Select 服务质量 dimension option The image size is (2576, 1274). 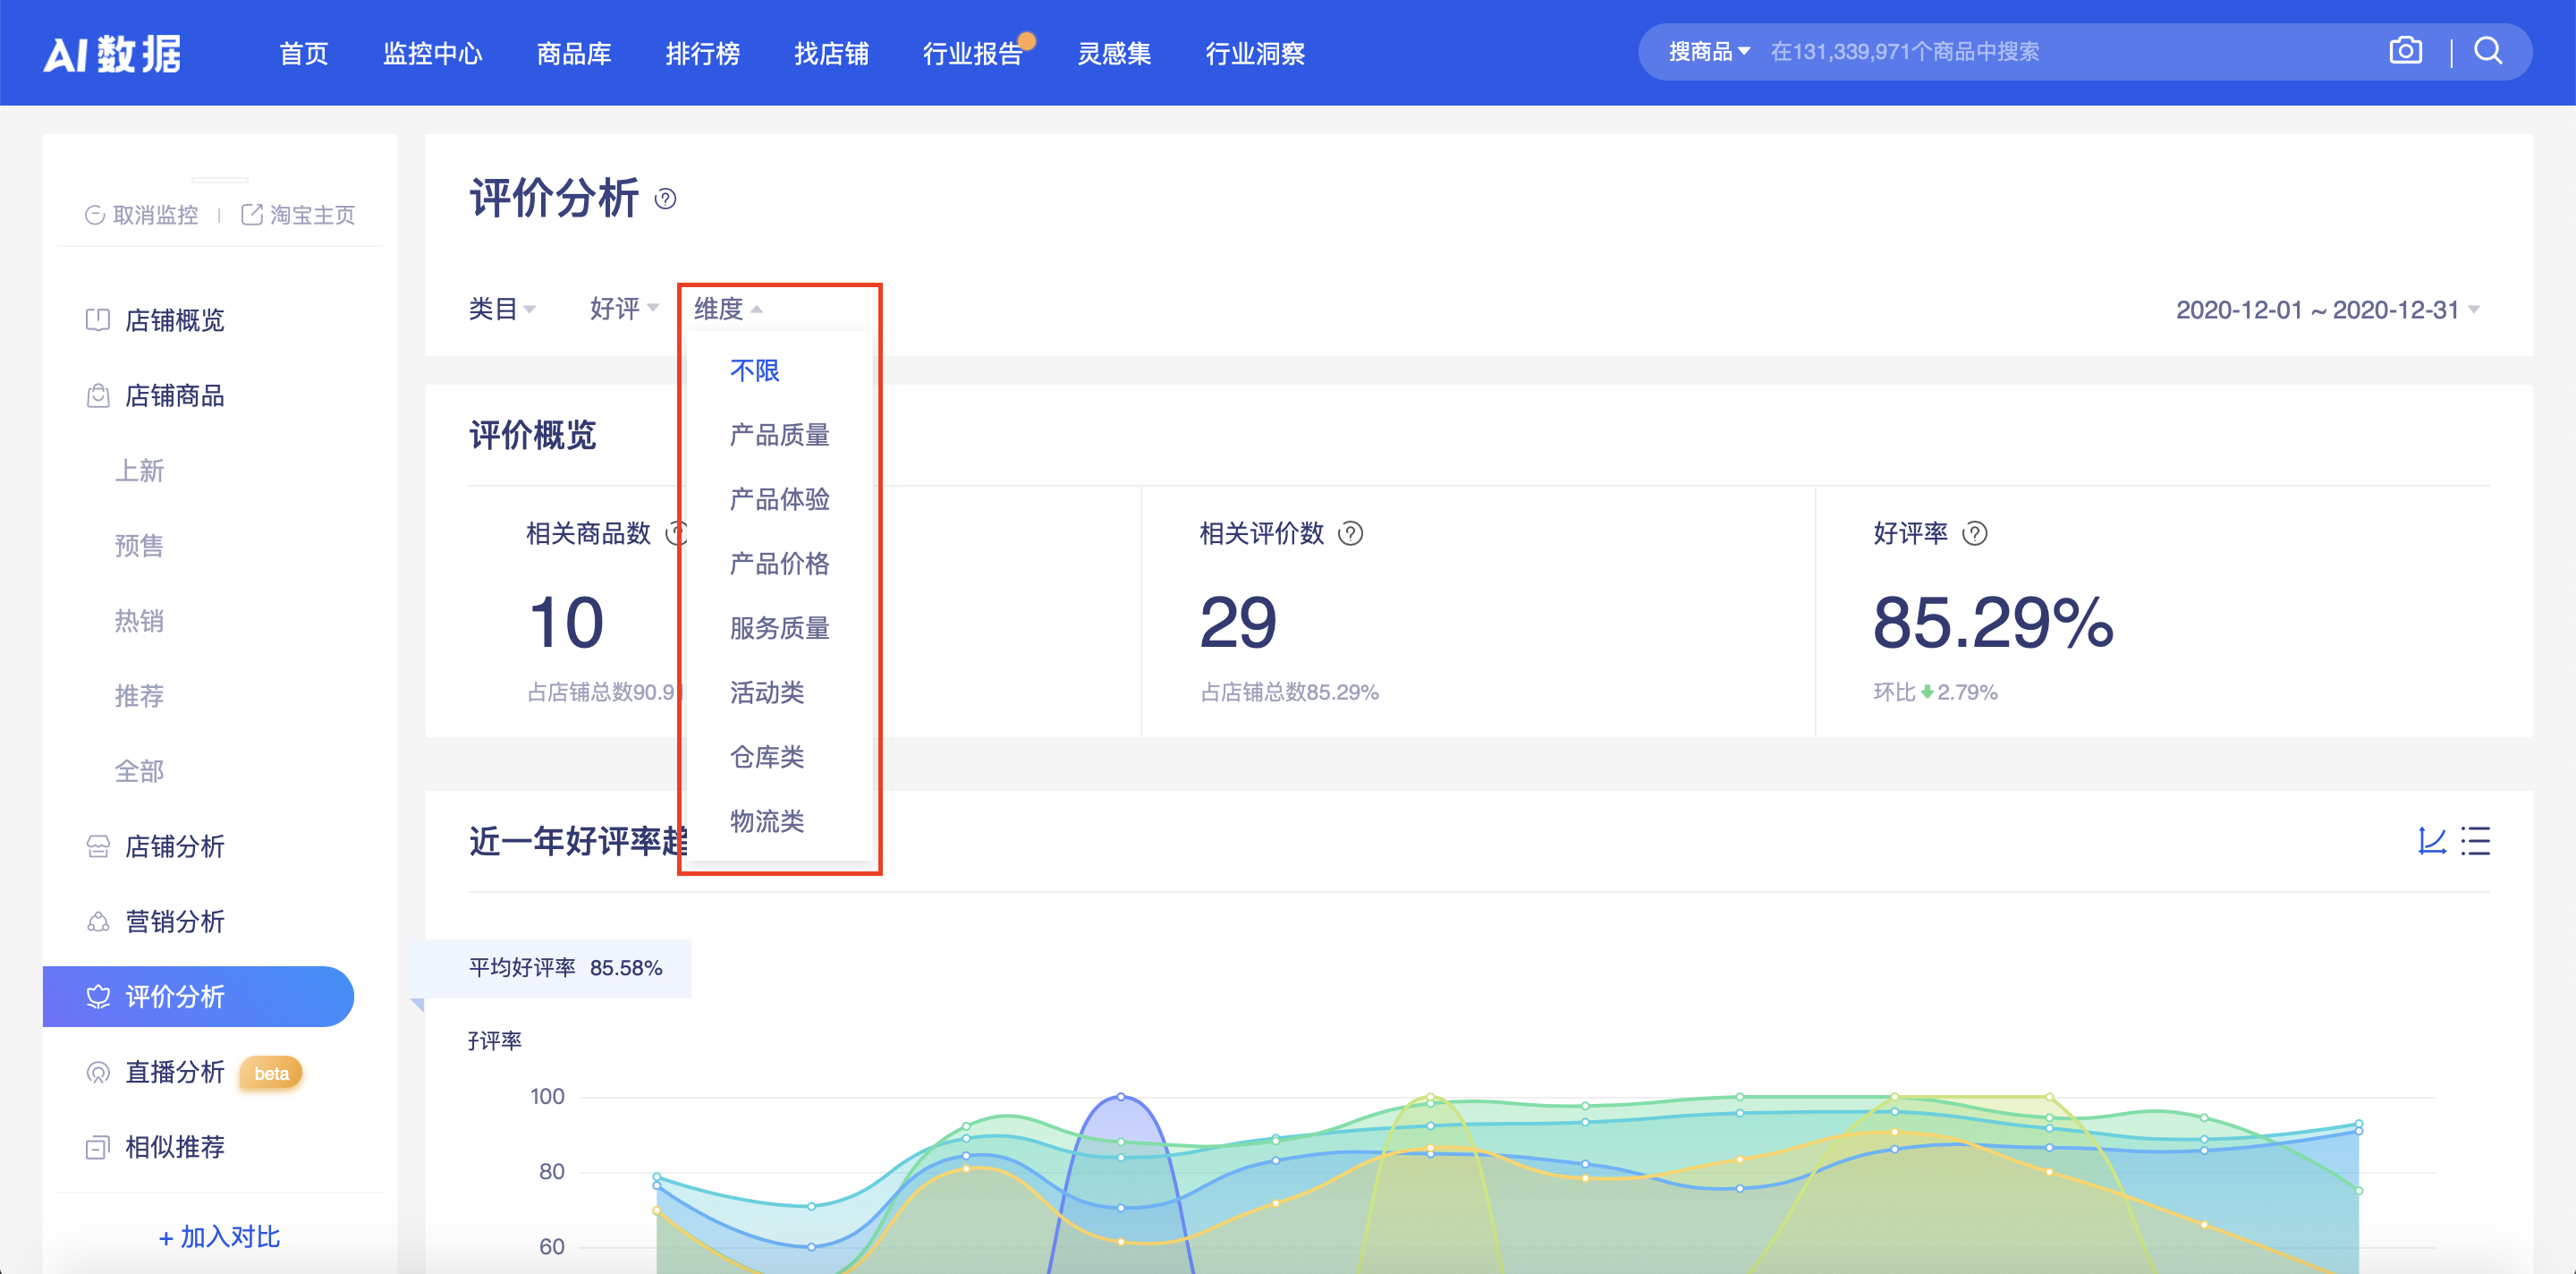(x=780, y=628)
